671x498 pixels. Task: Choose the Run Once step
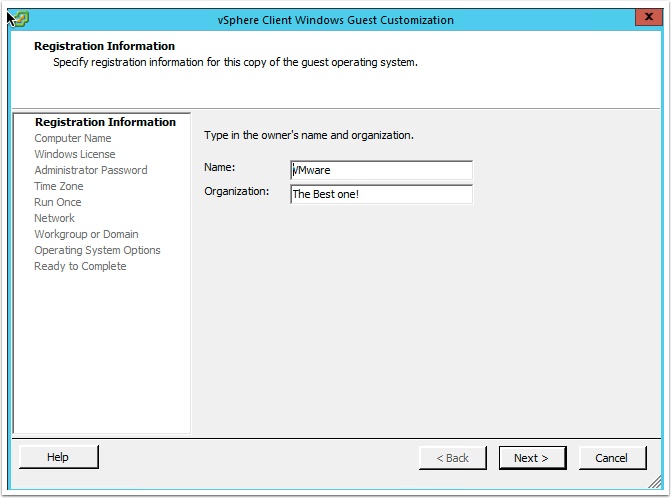pos(58,202)
